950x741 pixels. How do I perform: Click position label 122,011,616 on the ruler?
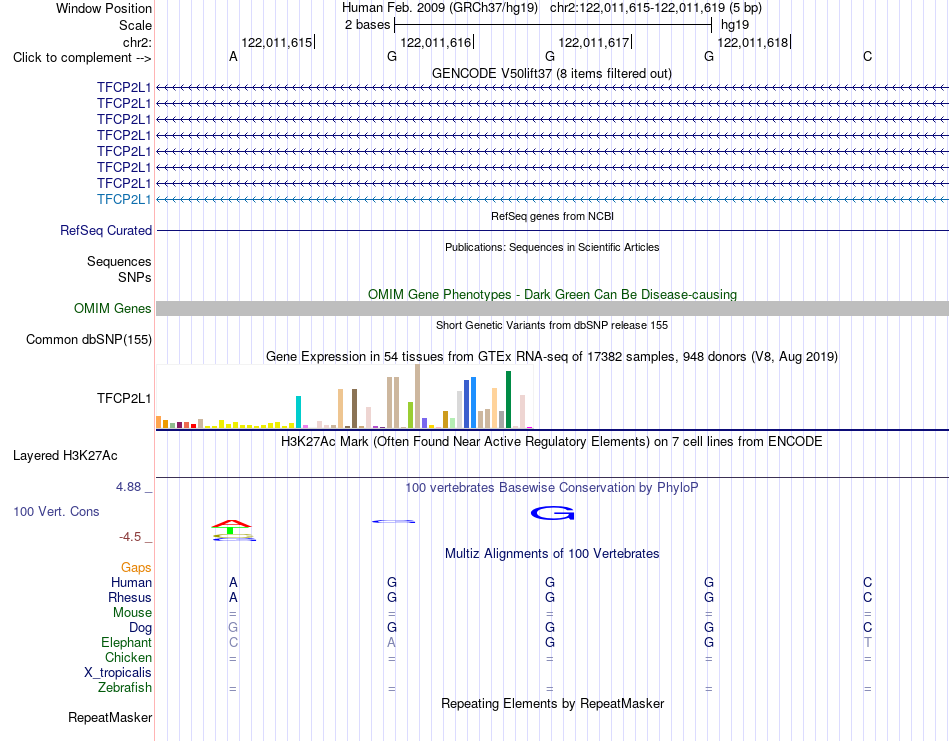(436, 42)
